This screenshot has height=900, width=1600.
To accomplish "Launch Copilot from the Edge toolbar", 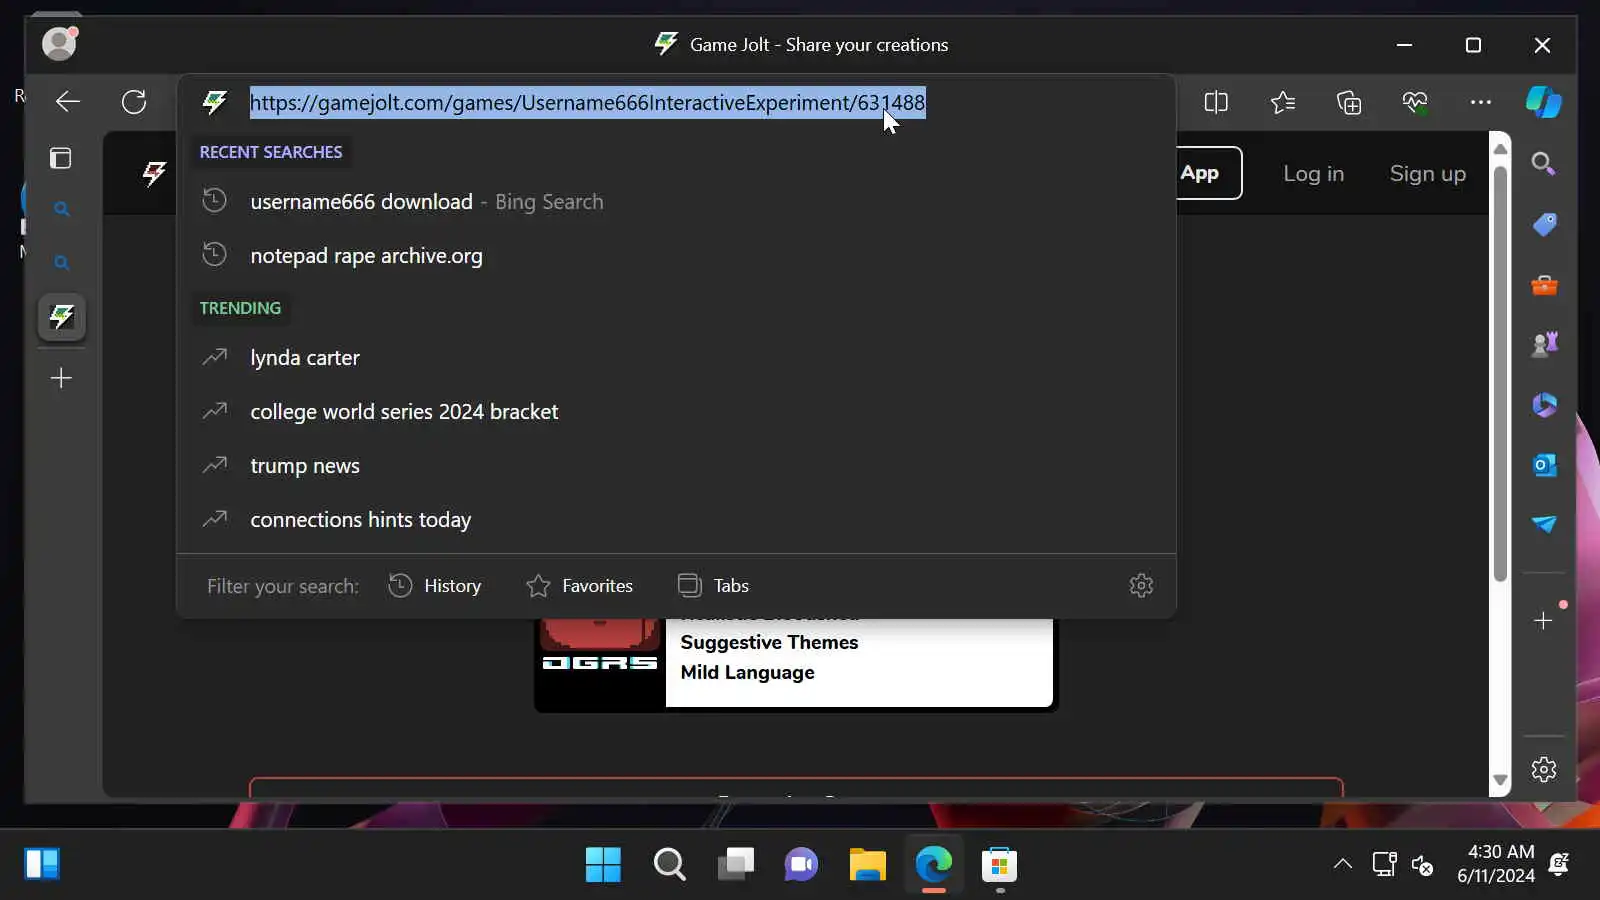I will click(x=1543, y=102).
